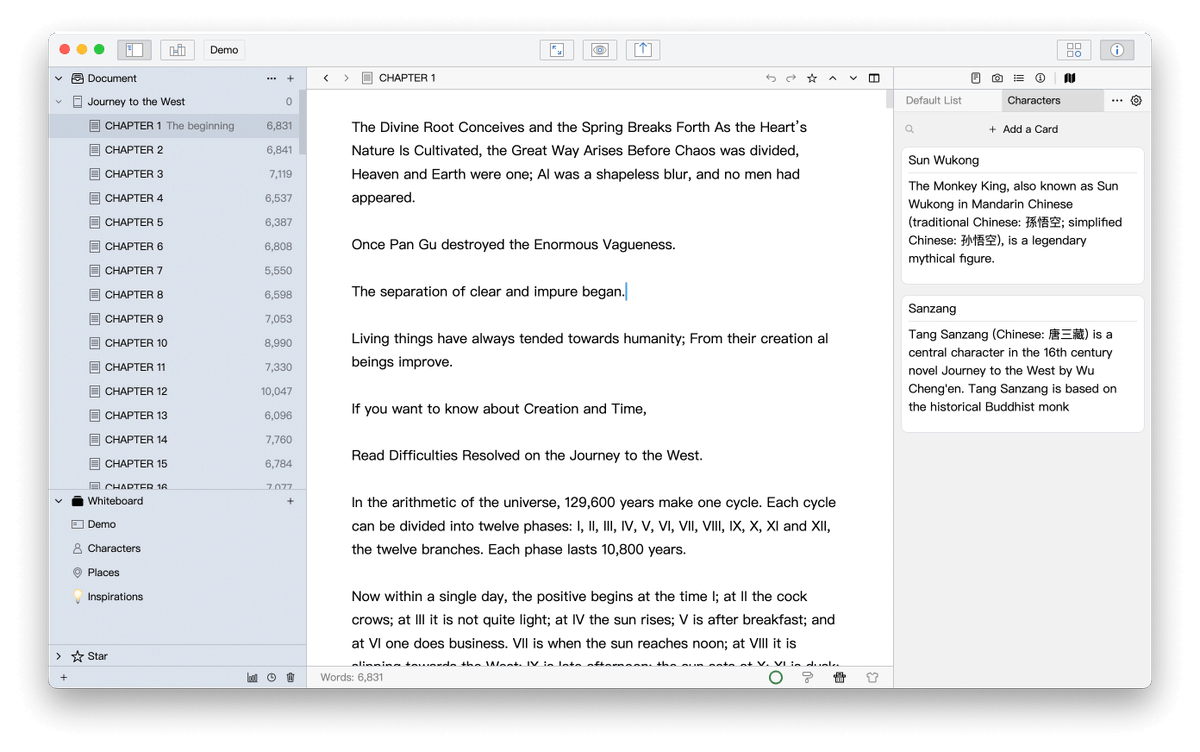This screenshot has height=752, width=1200.
Task: Toggle split editor view icon
Action: point(874,78)
